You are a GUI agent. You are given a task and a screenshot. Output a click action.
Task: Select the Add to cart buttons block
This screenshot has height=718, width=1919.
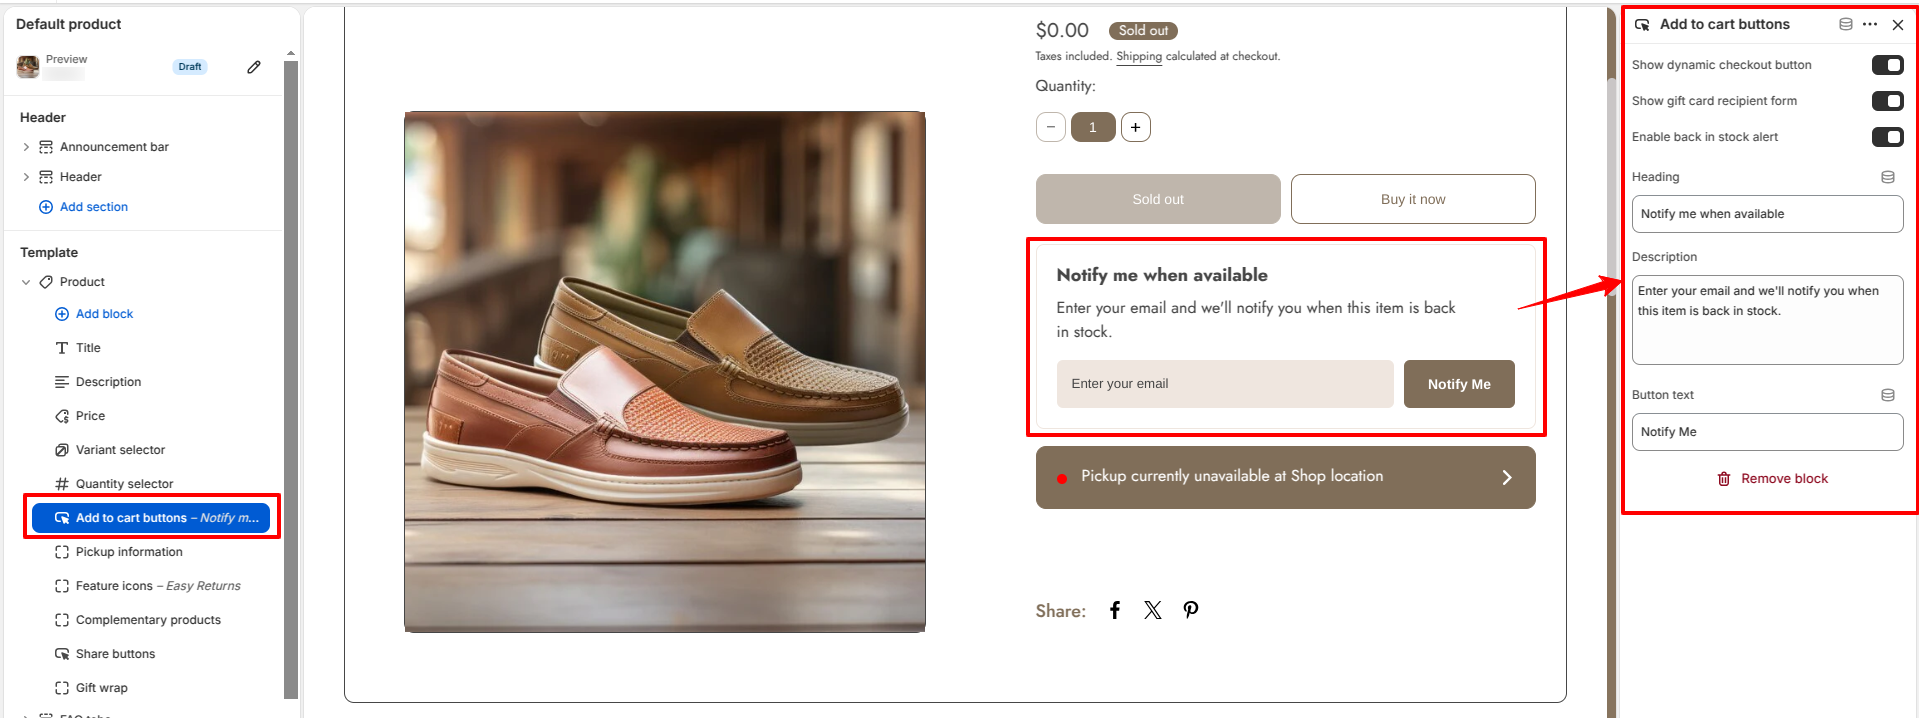click(151, 518)
